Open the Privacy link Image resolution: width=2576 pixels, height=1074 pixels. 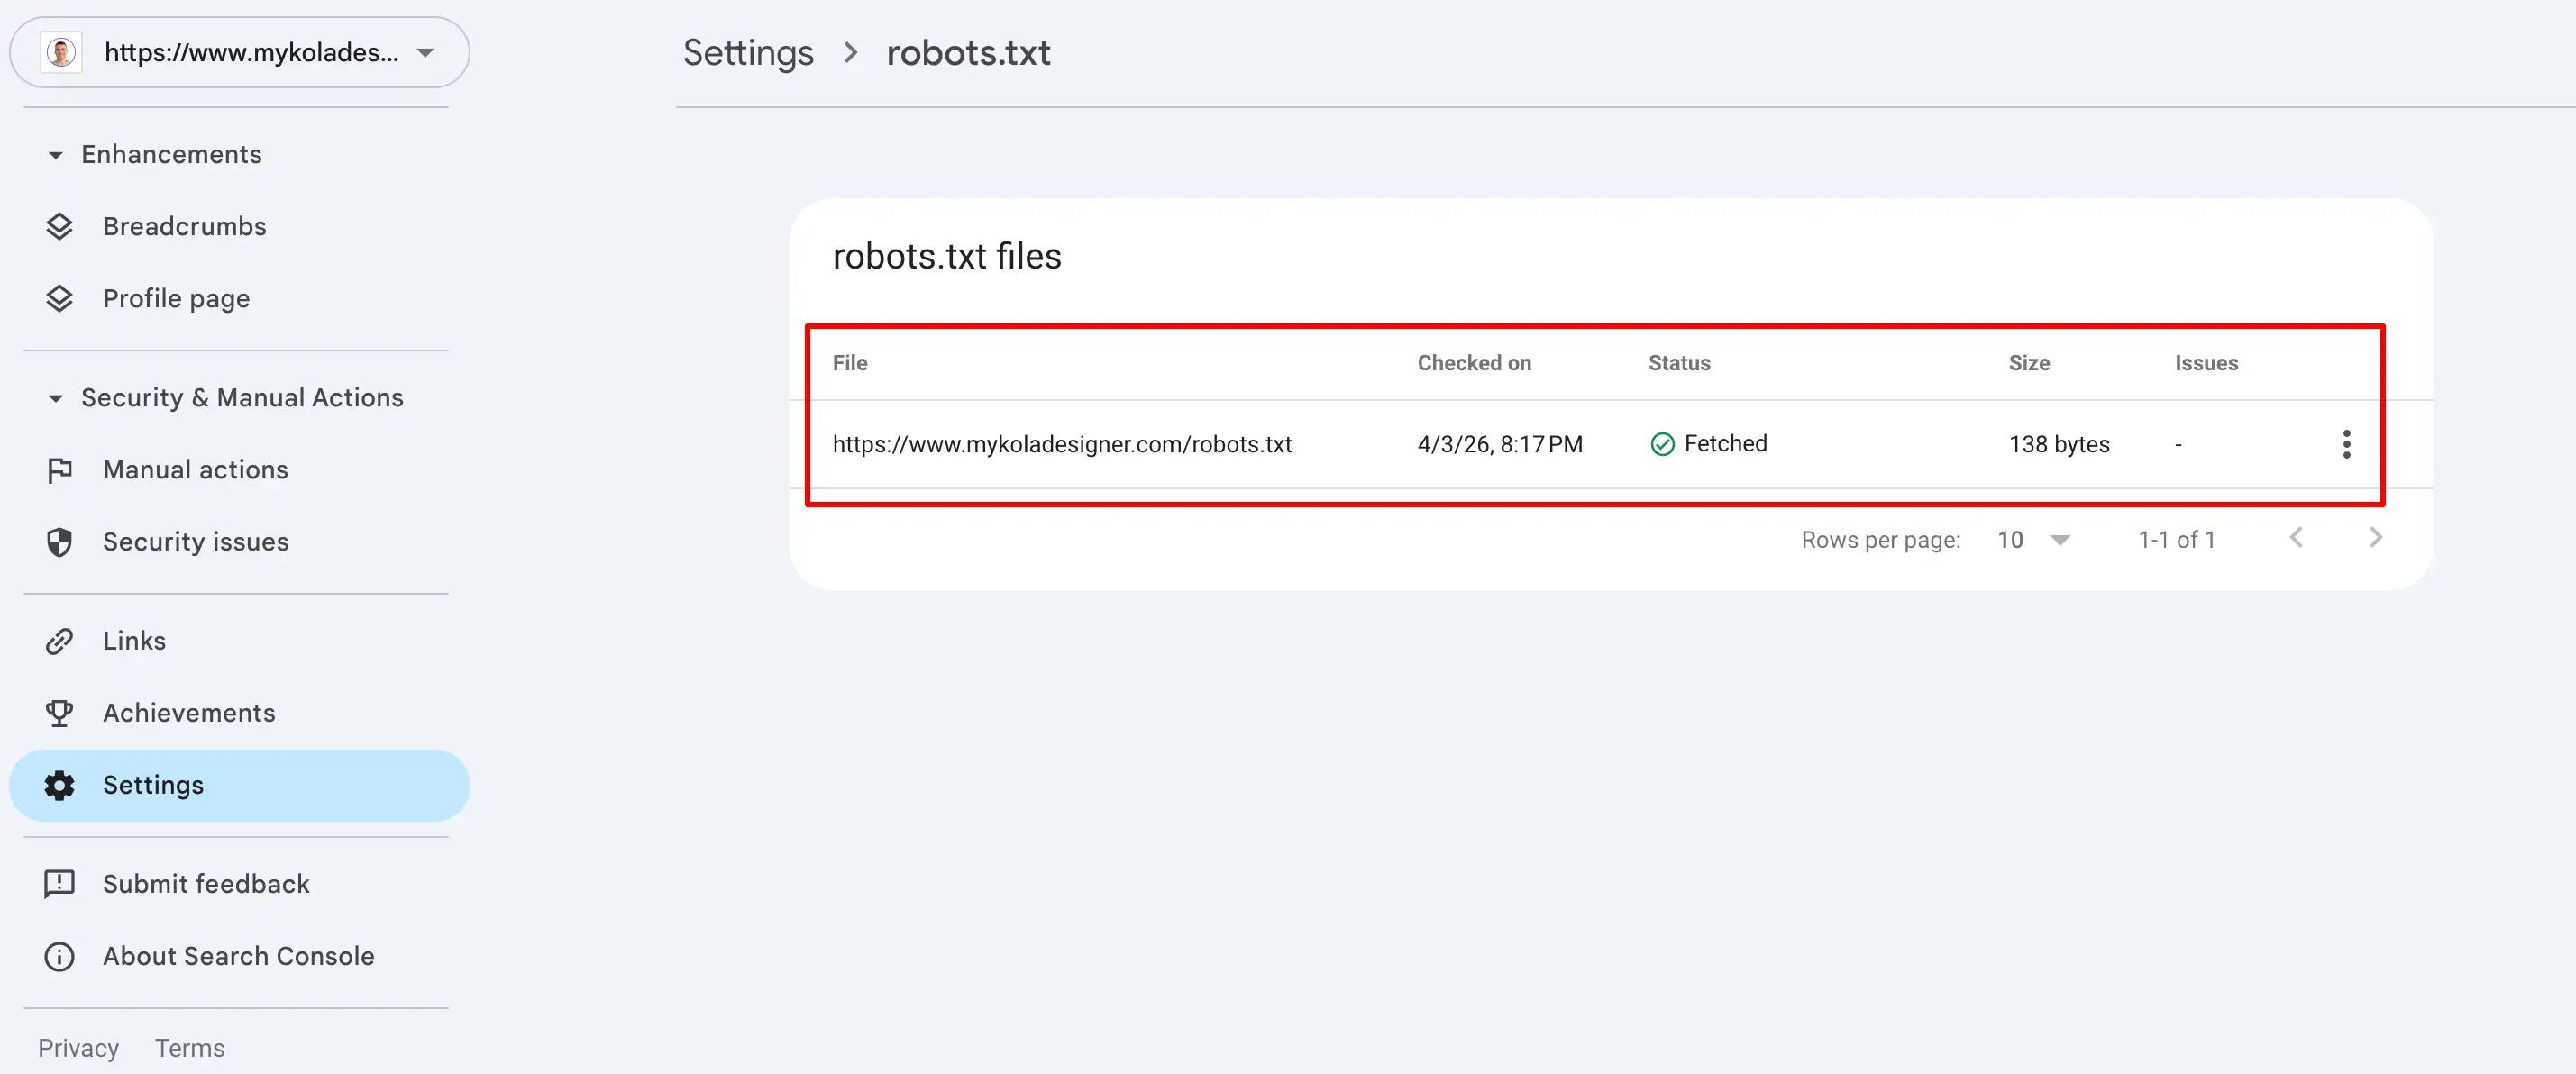pyautogui.click(x=78, y=1047)
